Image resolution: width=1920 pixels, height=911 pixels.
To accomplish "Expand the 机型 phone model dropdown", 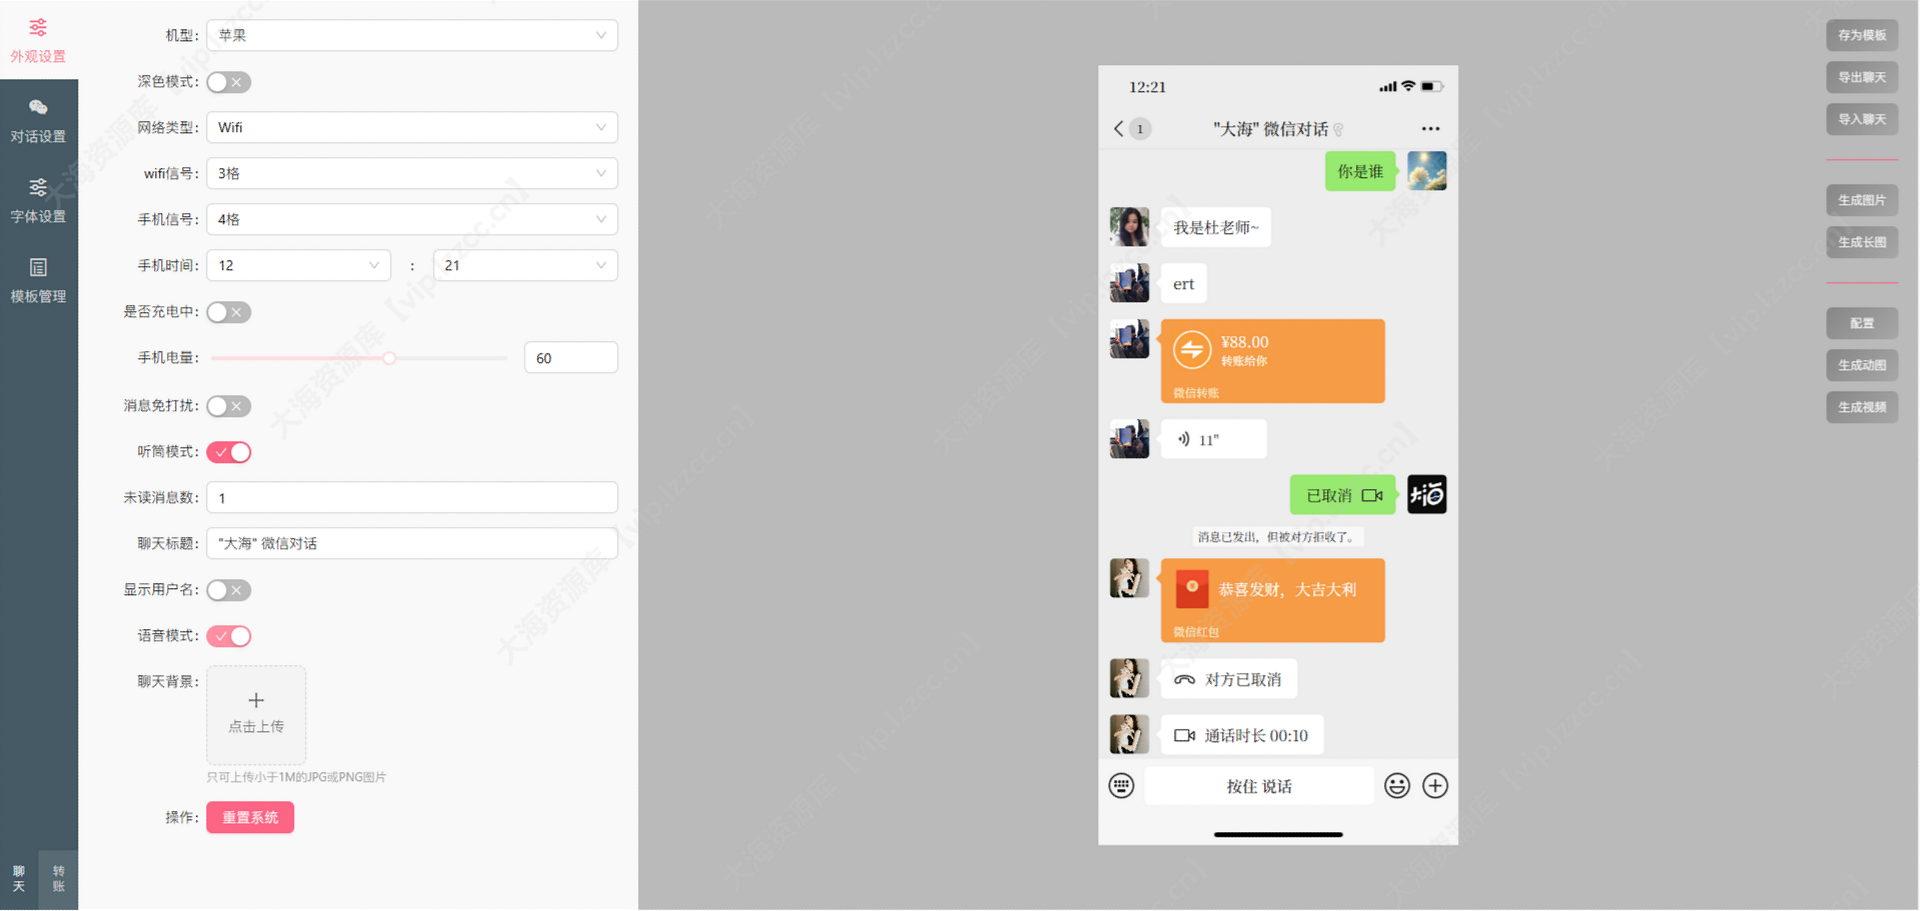I will [412, 35].
